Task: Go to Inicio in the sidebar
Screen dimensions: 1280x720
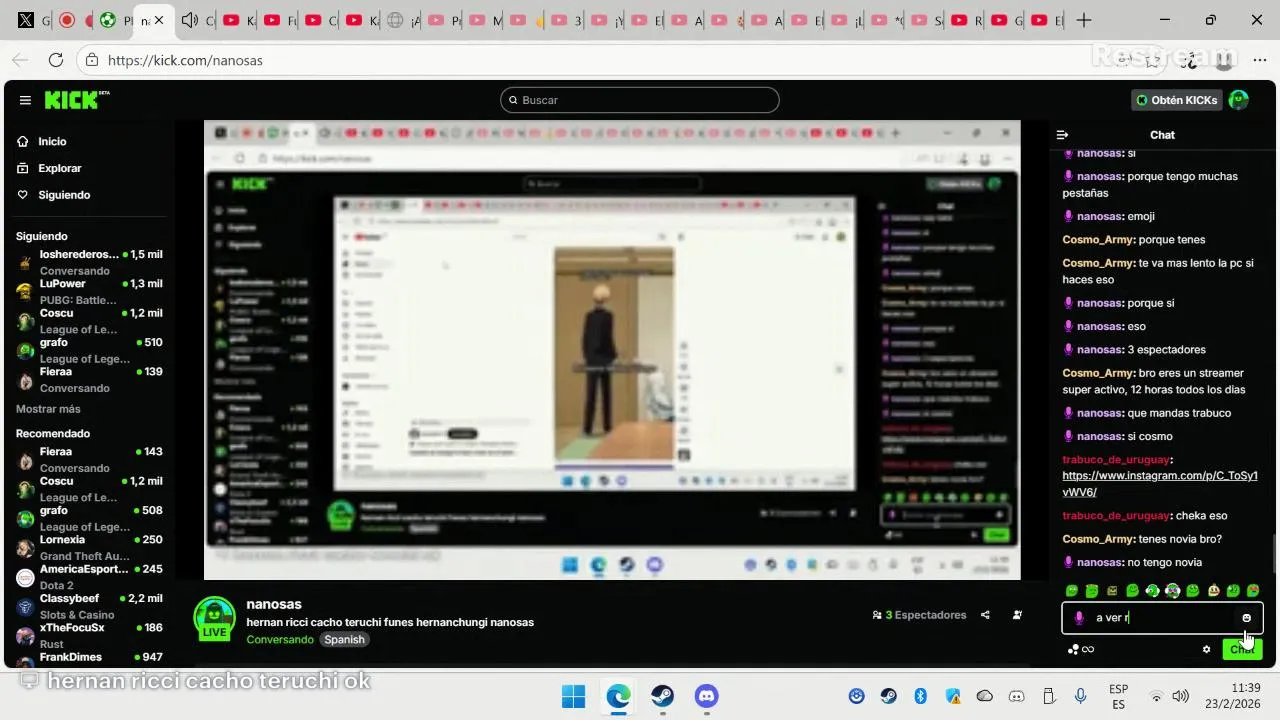Action: click(52, 142)
